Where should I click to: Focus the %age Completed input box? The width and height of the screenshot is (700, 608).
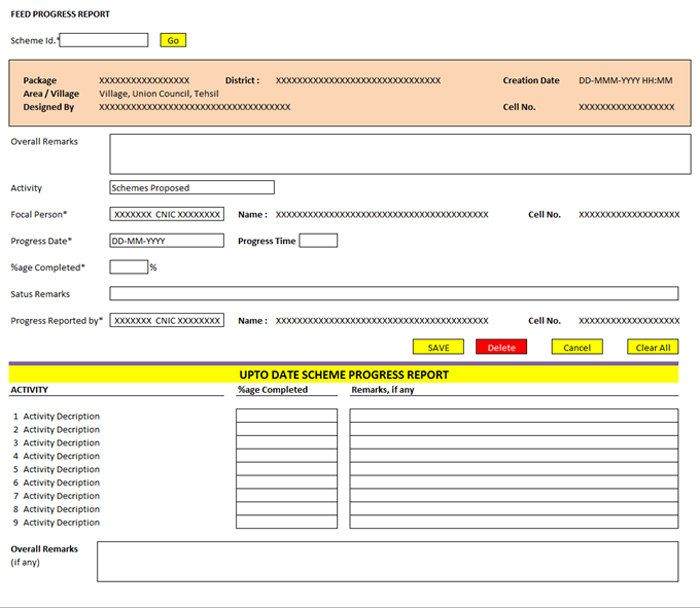[128, 267]
